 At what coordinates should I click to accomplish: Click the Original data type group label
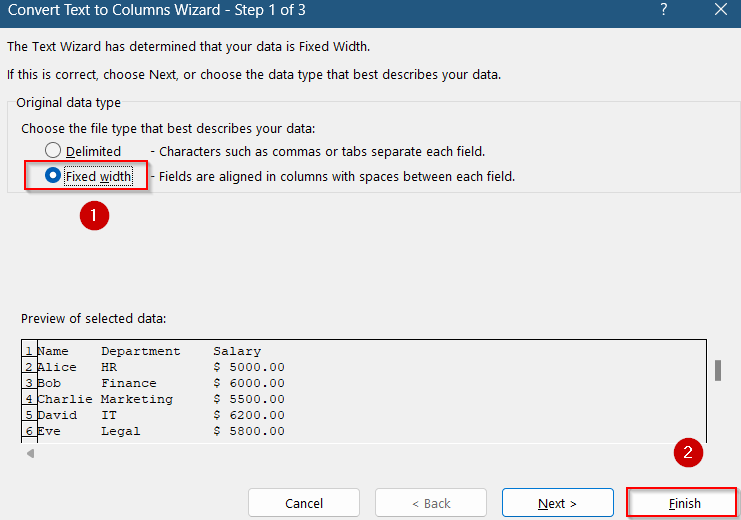click(68, 103)
